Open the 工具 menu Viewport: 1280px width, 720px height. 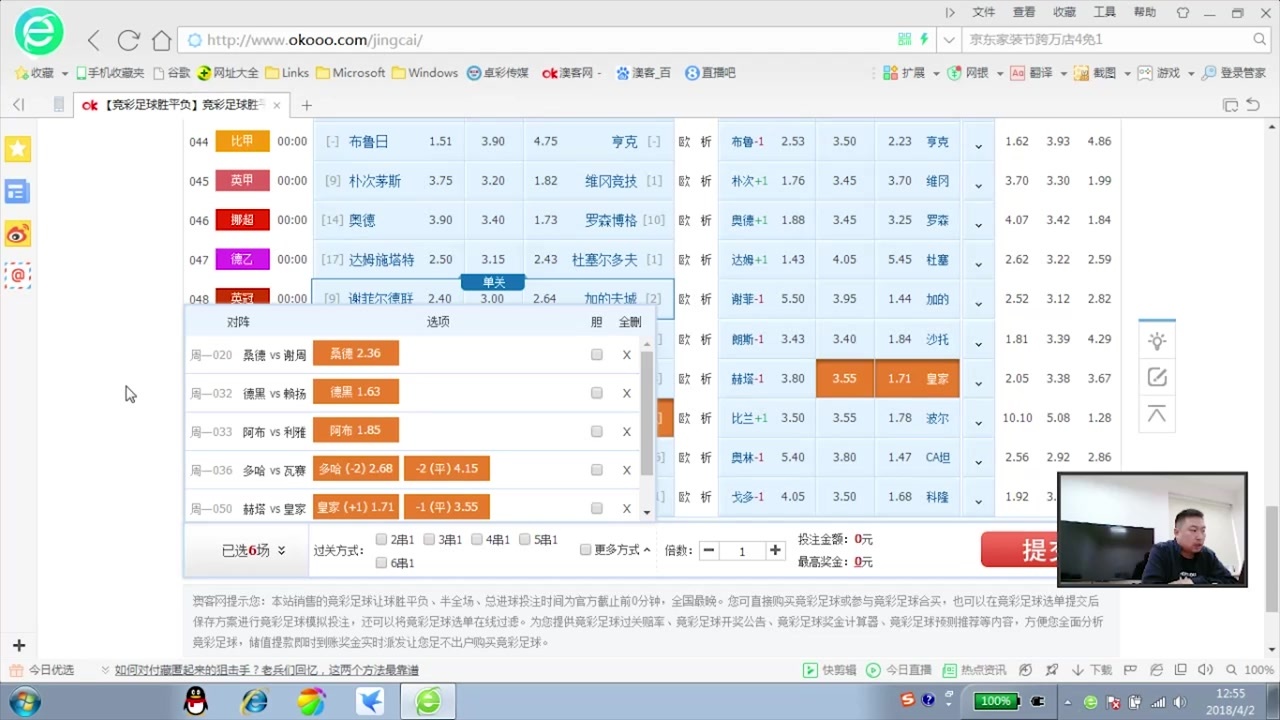pyautogui.click(x=1104, y=12)
